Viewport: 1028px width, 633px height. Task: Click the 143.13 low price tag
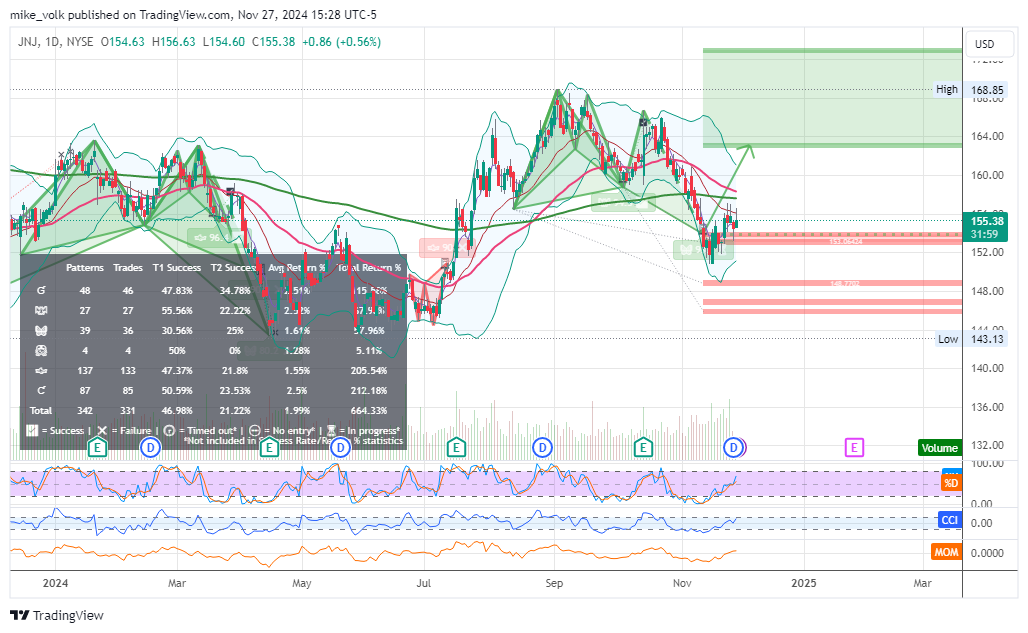pyautogui.click(x=987, y=339)
